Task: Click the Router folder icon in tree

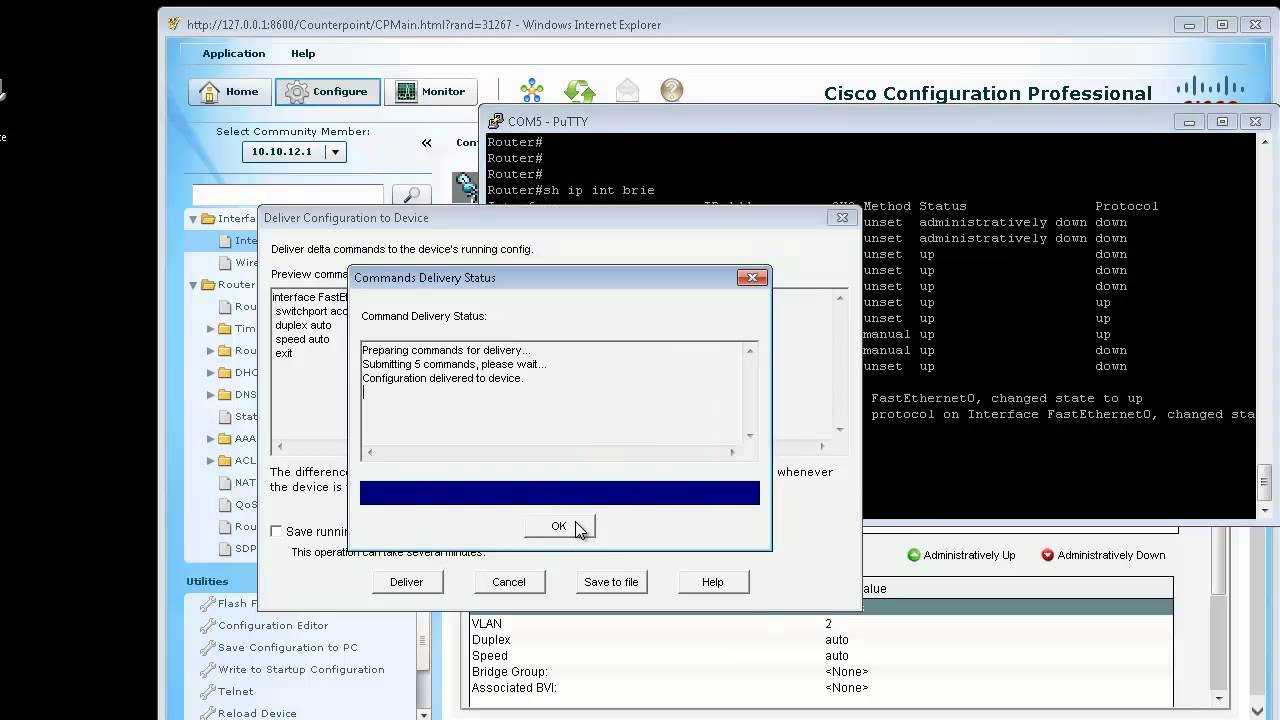Action: click(x=208, y=285)
